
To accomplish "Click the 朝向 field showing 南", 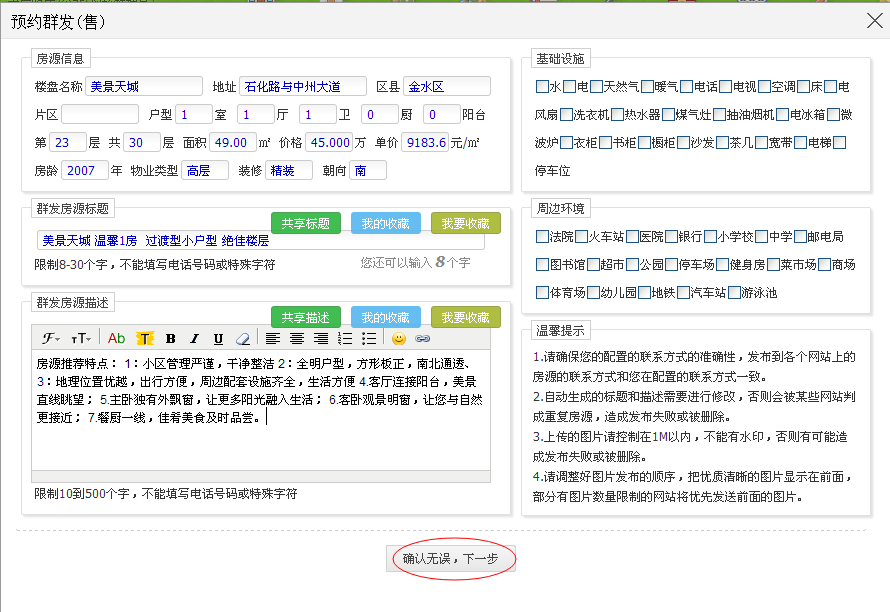I will point(368,170).
